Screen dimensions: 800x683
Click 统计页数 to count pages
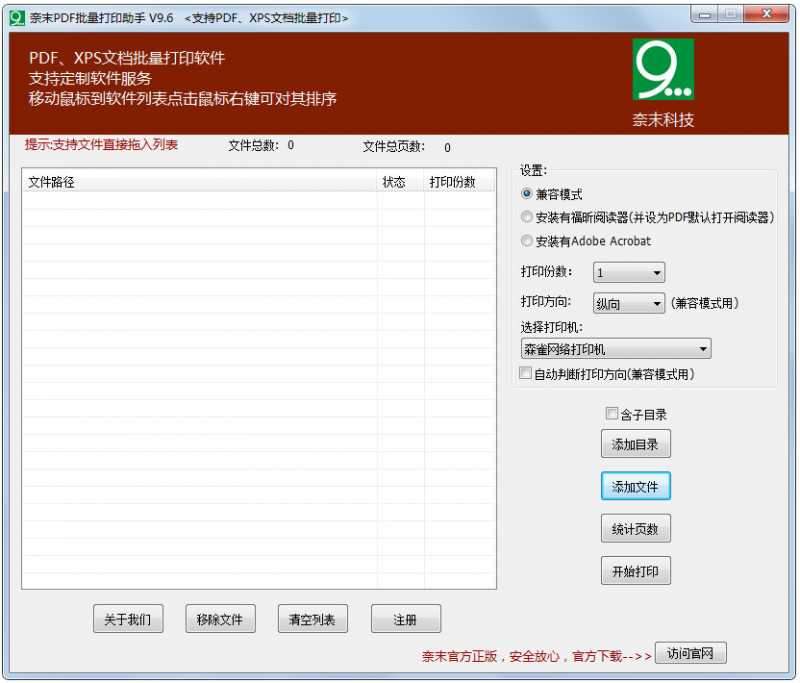636,528
